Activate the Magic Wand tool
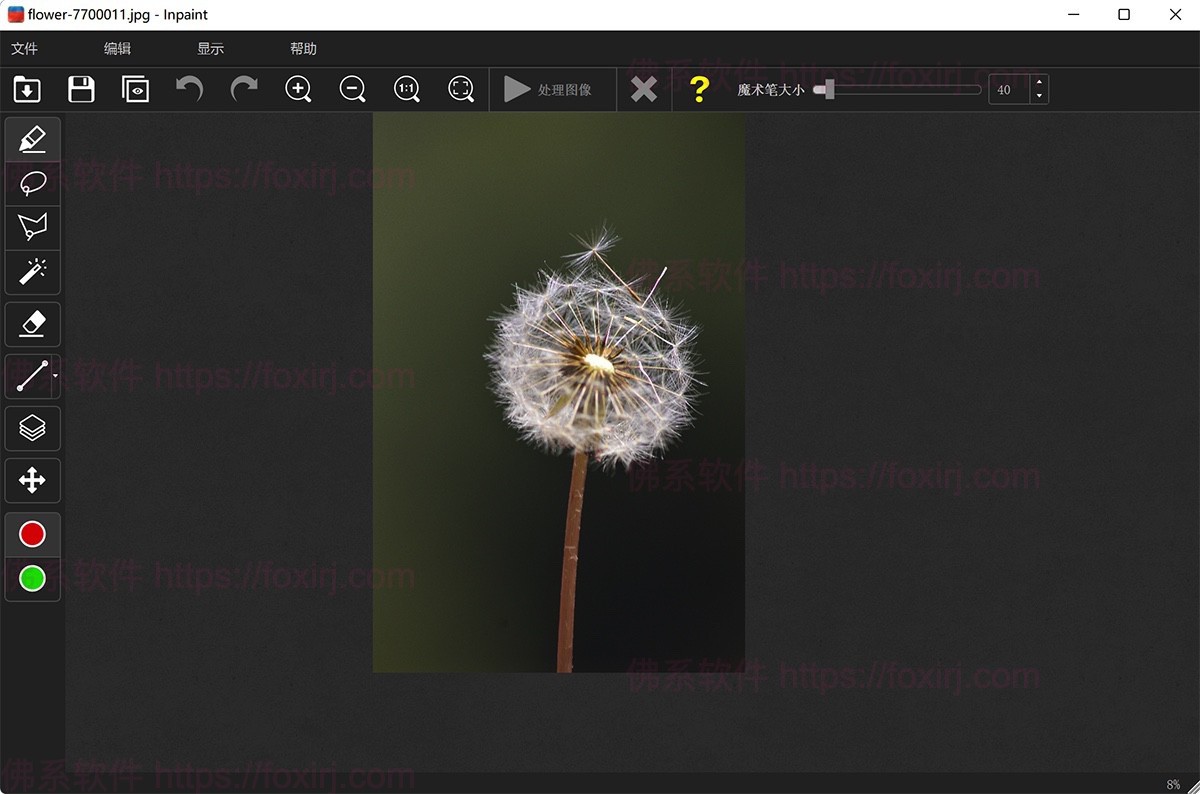The image size is (1200, 794). tap(33, 272)
